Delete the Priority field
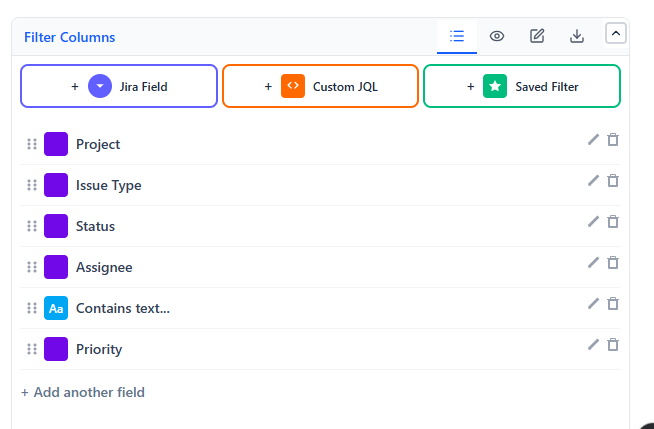The height and width of the screenshot is (429, 654). pos(613,344)
